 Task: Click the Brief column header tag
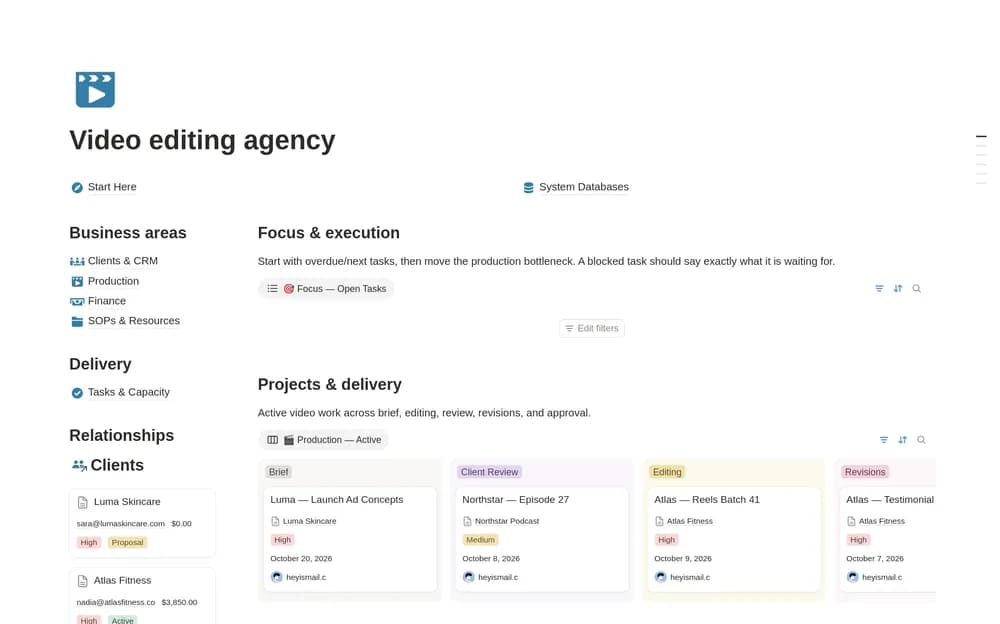[x=279, y=472]
